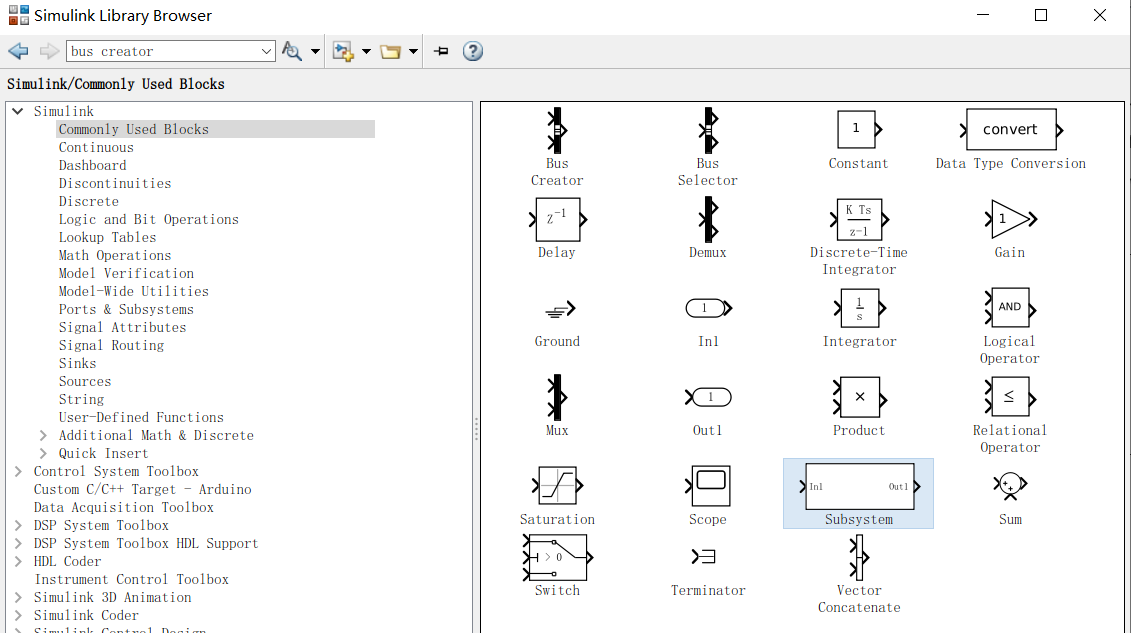Select the Constant block
This screenshot has width=1131, height=633.
tap(858, 128)
